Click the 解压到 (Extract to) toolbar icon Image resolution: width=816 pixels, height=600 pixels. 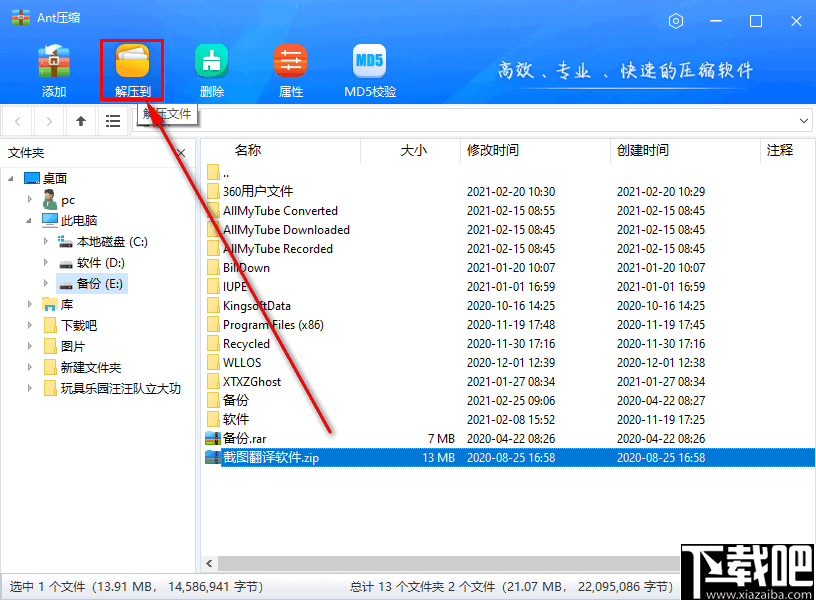132,71
